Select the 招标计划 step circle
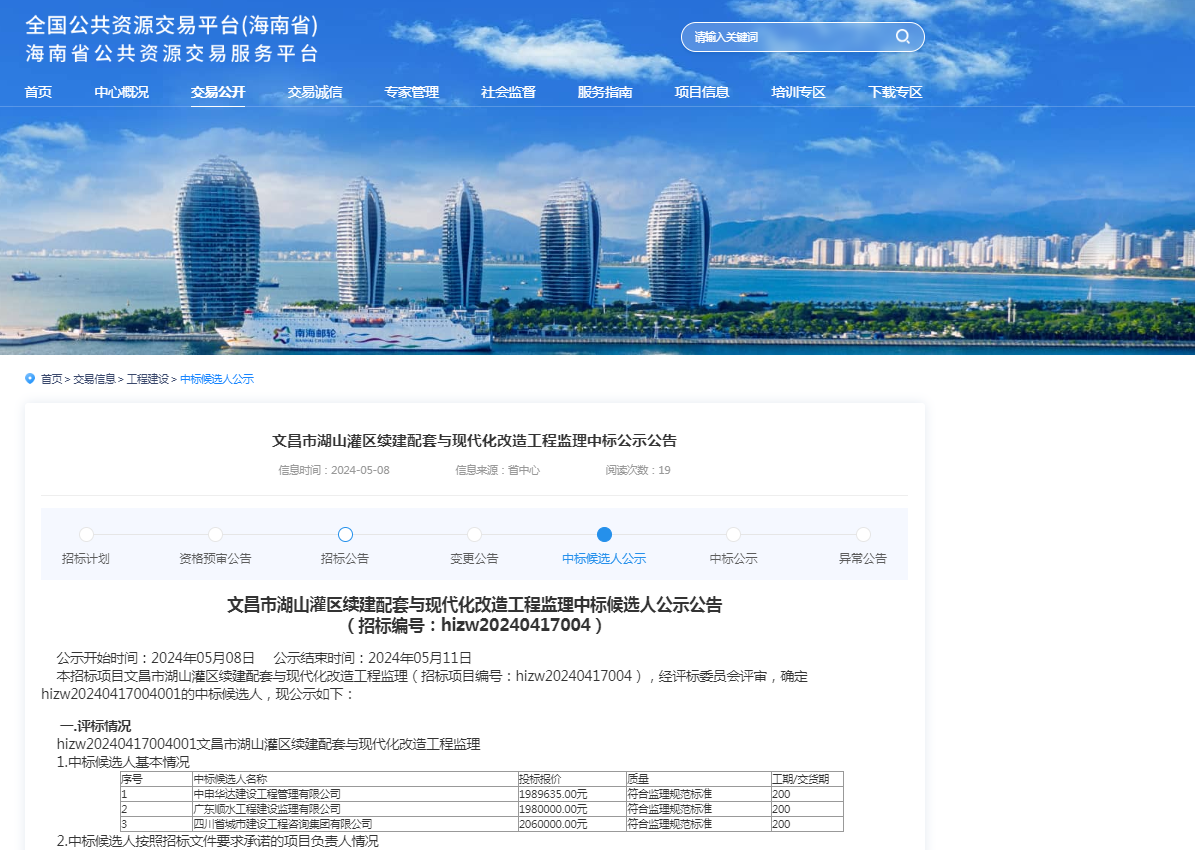Image resolution: width=1203 pixels, height=850 pixels. tap(86, 535)
